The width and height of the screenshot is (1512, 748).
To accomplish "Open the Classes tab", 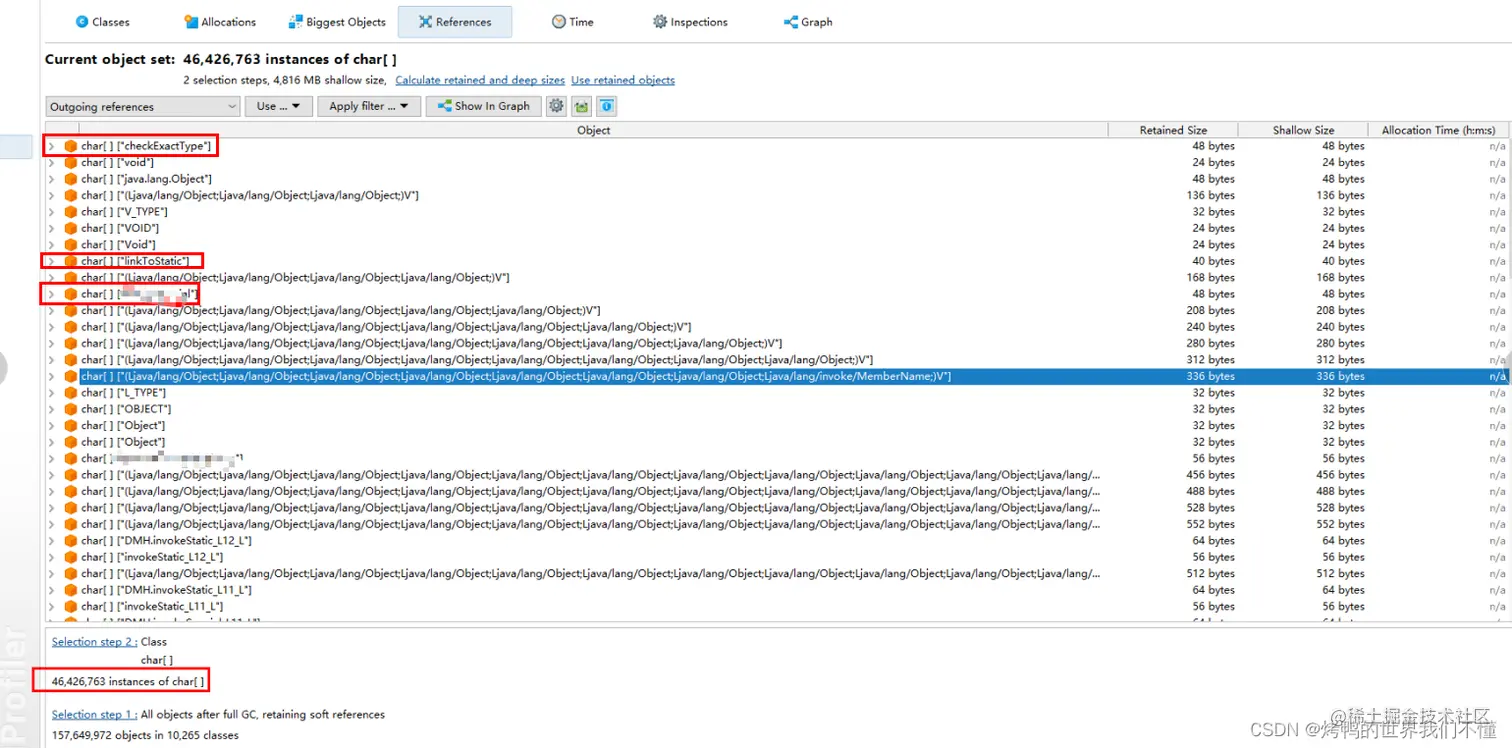I will (x=103, y=22).
